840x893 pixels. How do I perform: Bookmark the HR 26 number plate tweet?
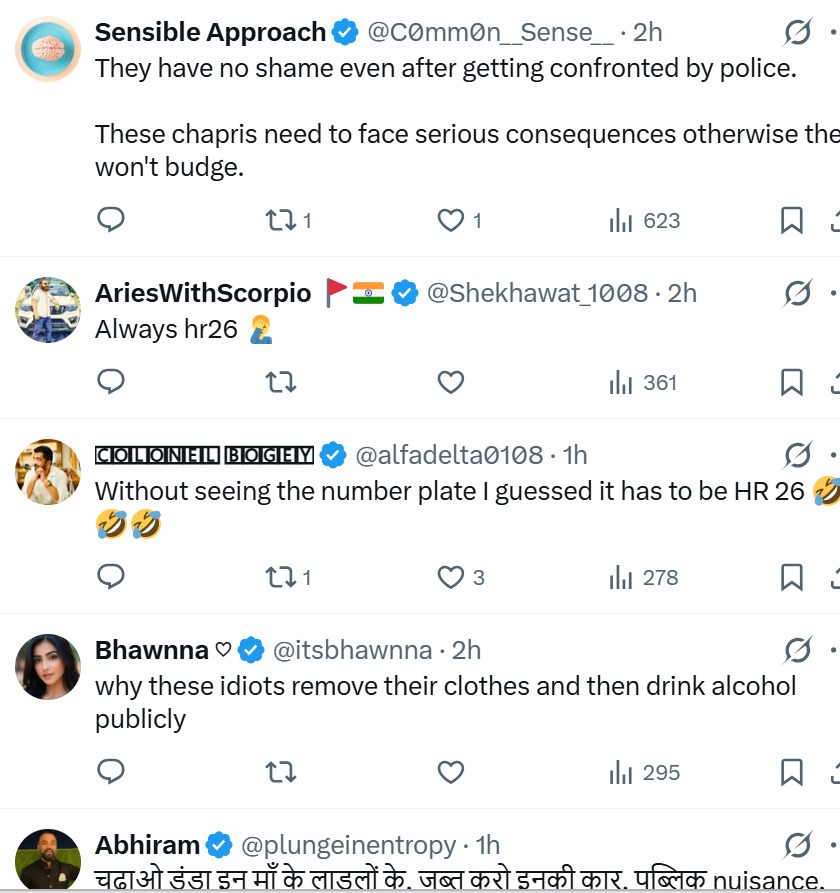coord(791,577)
